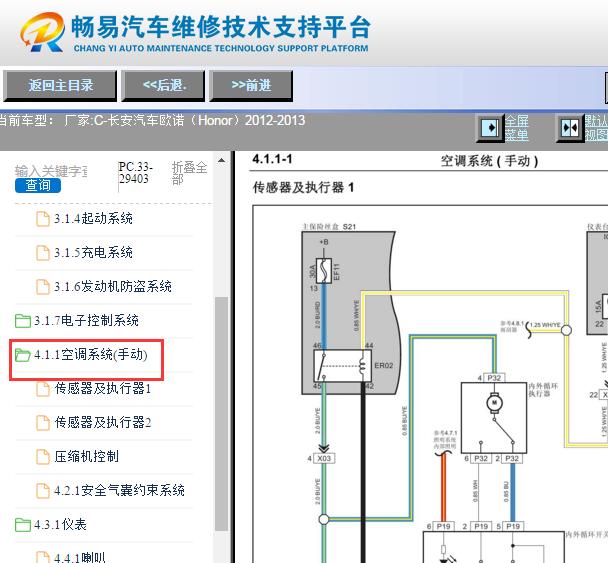Select 传感器及执行器2 page
Image resolution: width=608 pixels, height=563 pixels.
point(103,423)
